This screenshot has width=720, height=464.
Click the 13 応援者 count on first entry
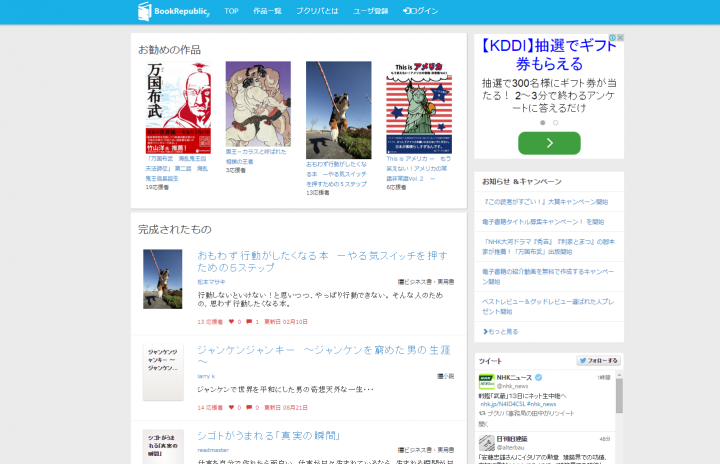point(210,322)
